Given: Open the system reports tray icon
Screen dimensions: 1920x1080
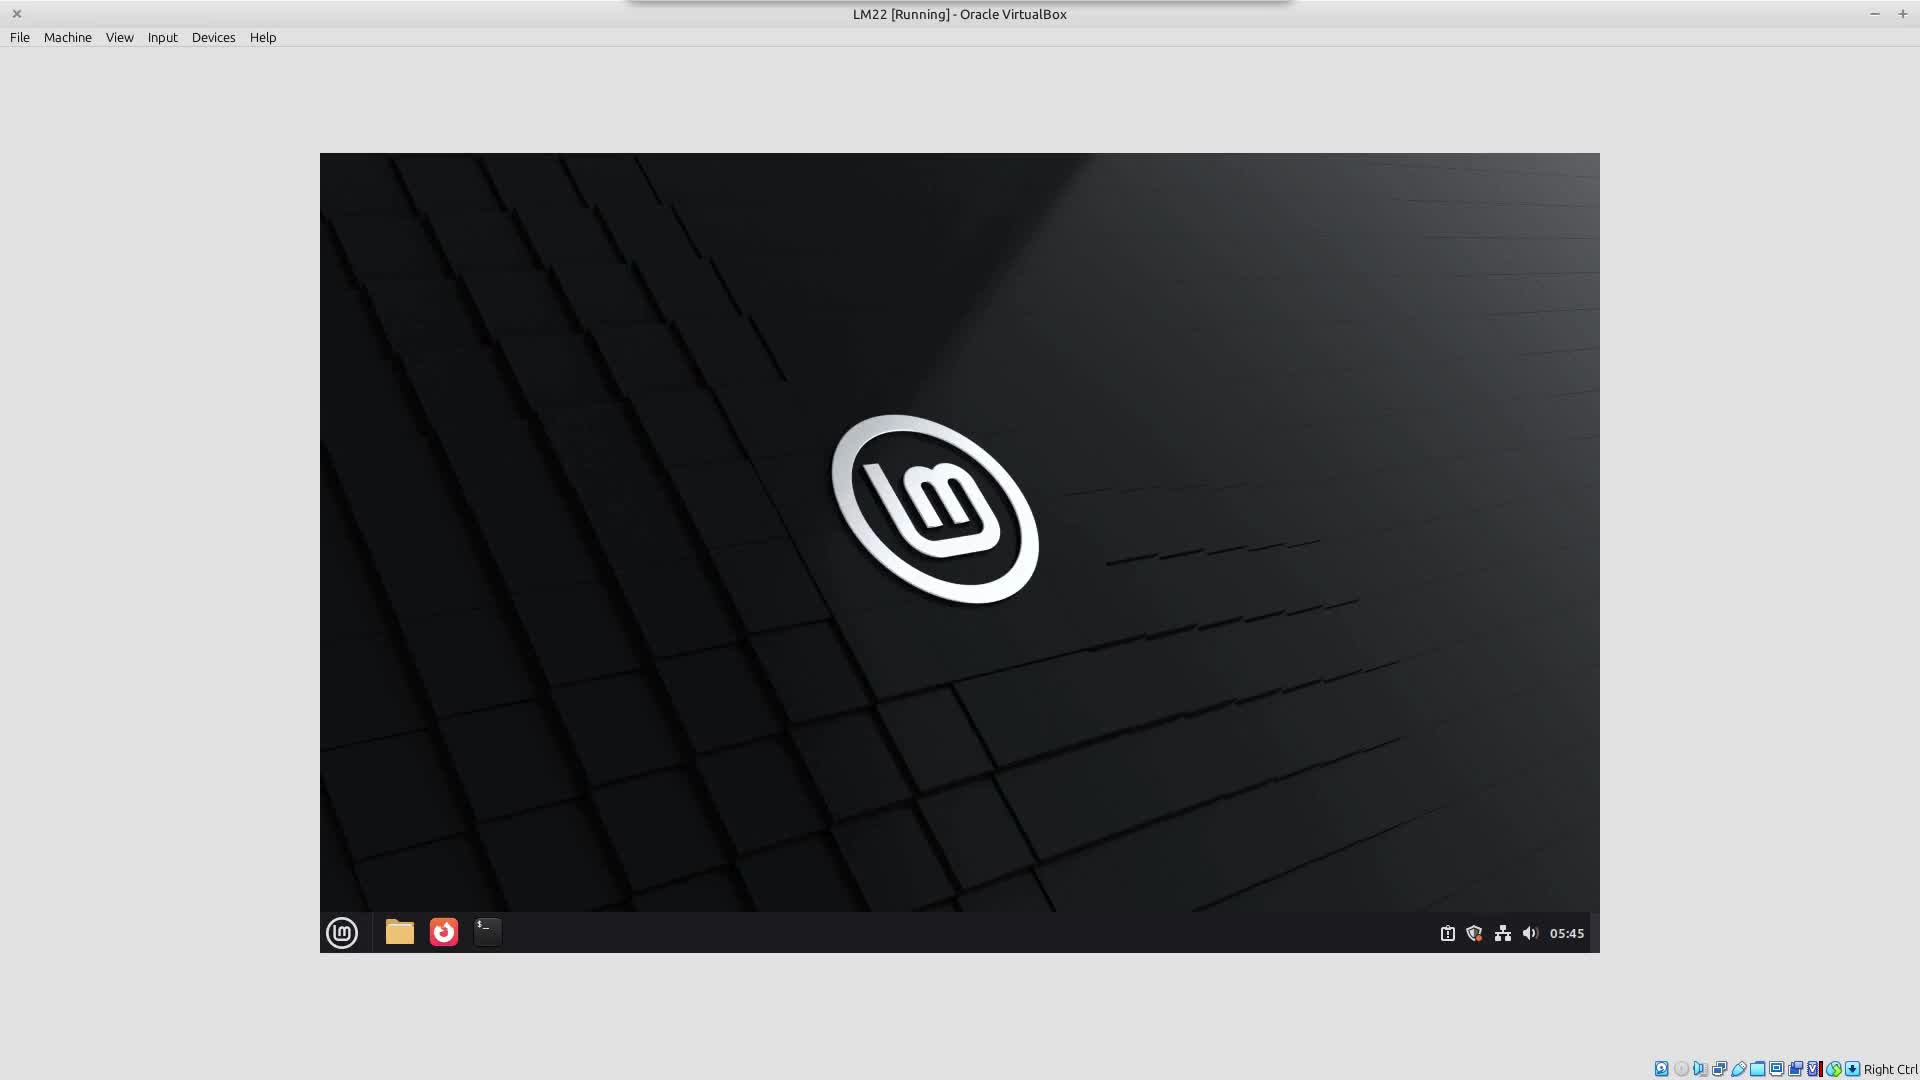Looking at the screenshot, I should (1447, 933).
